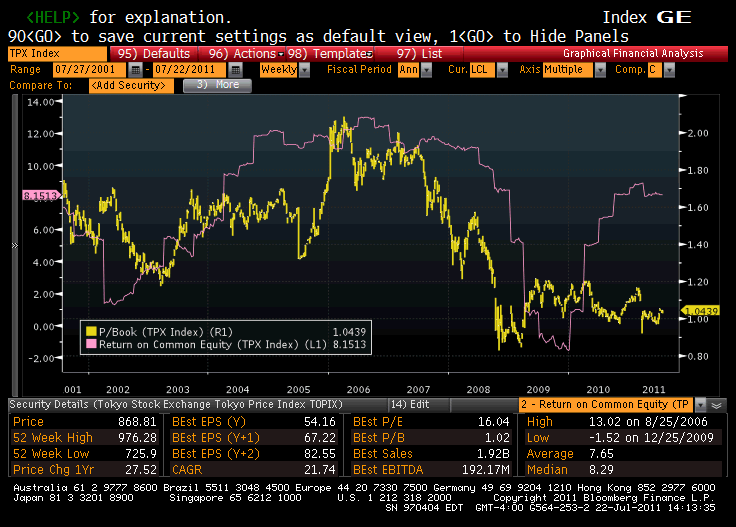Image resolution: width=736 pixels, height=527 pixels.
Task: Click the Compare To: label
Action: (x=41, y=85)
